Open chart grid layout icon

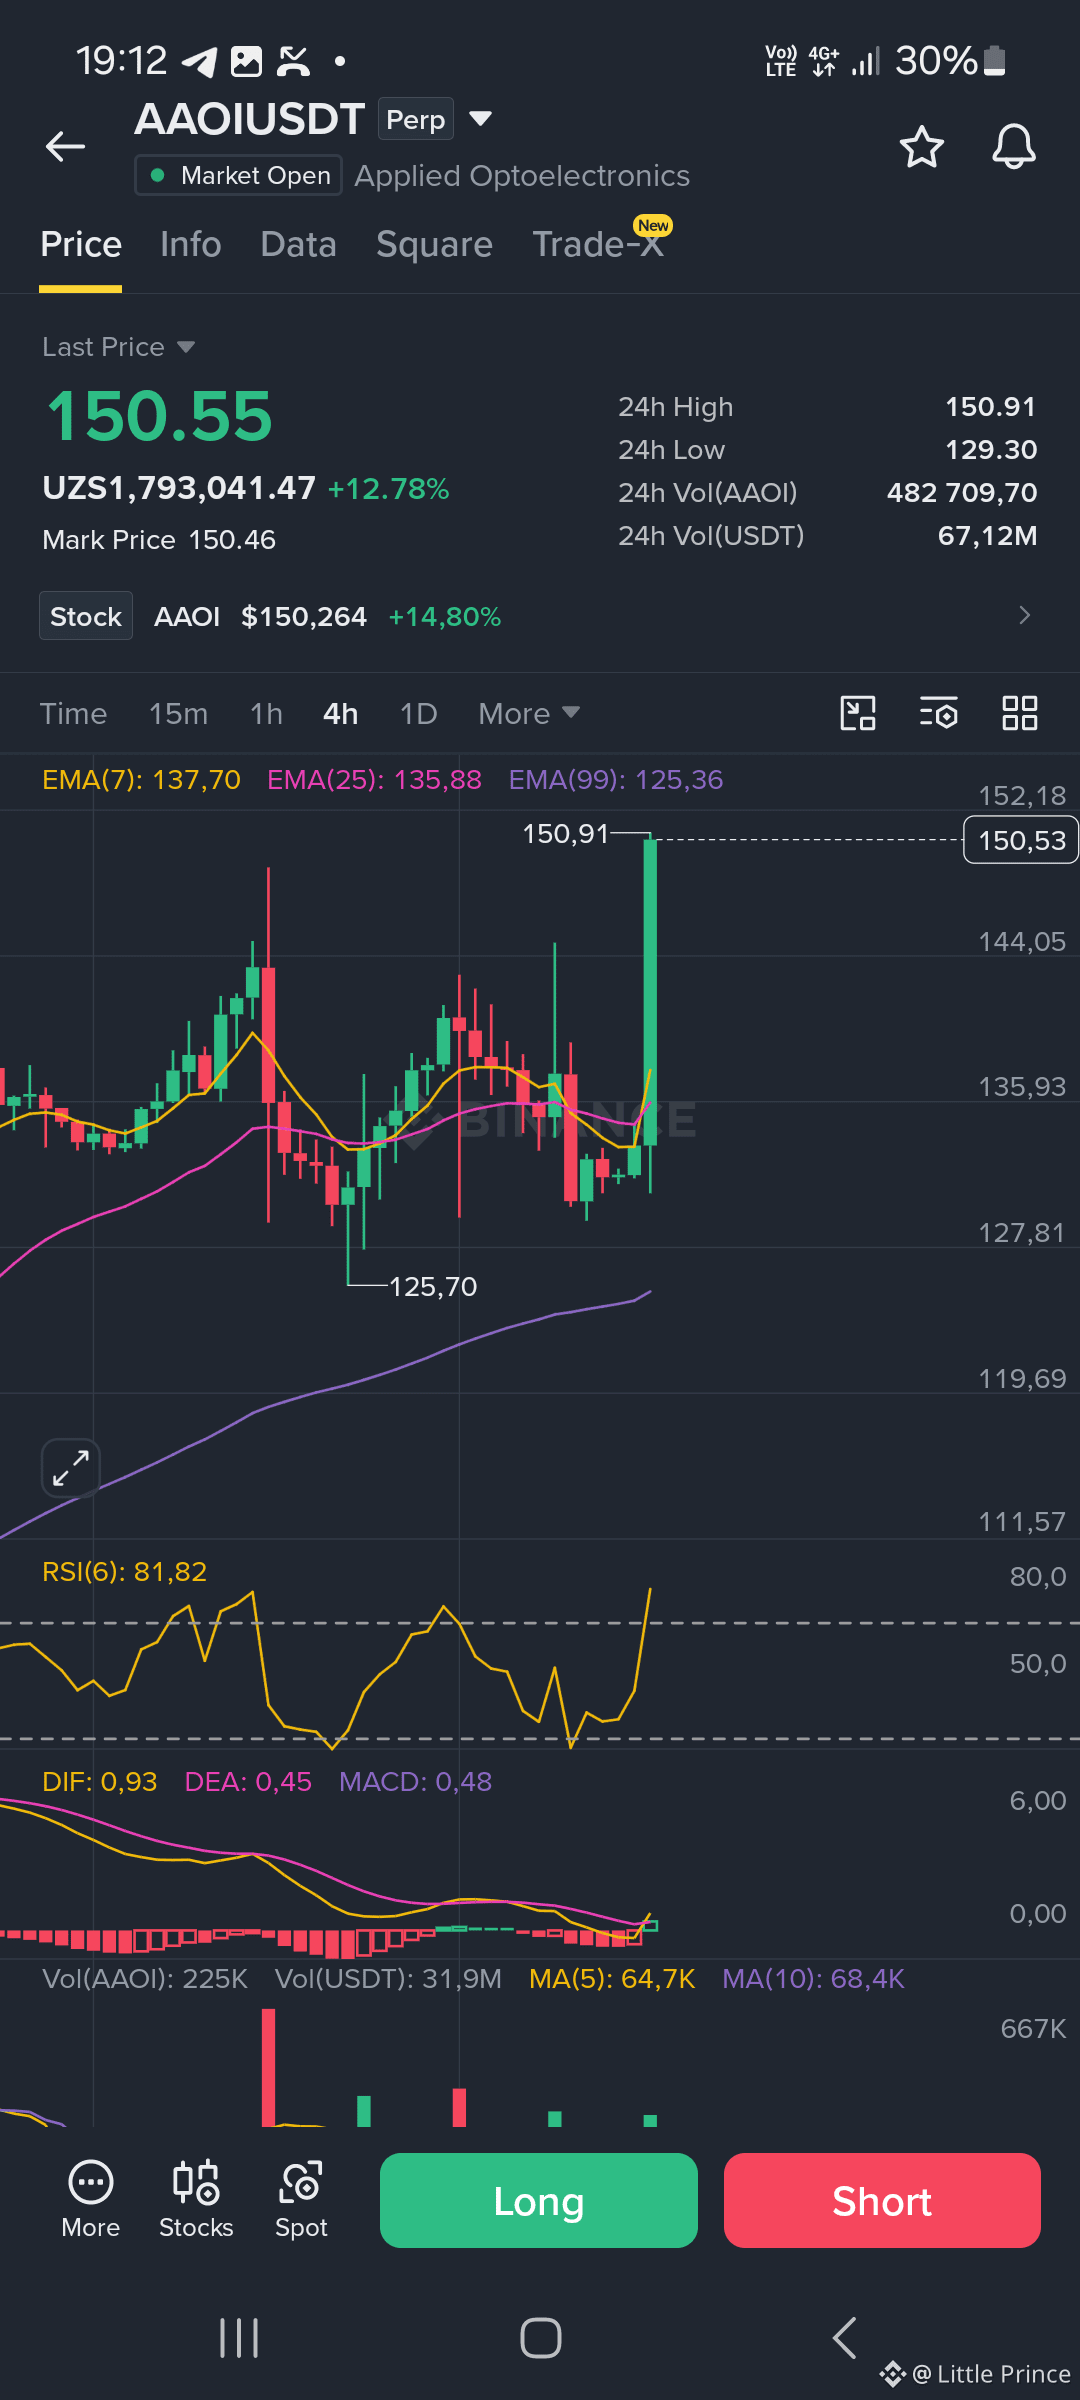[1020, 713]
